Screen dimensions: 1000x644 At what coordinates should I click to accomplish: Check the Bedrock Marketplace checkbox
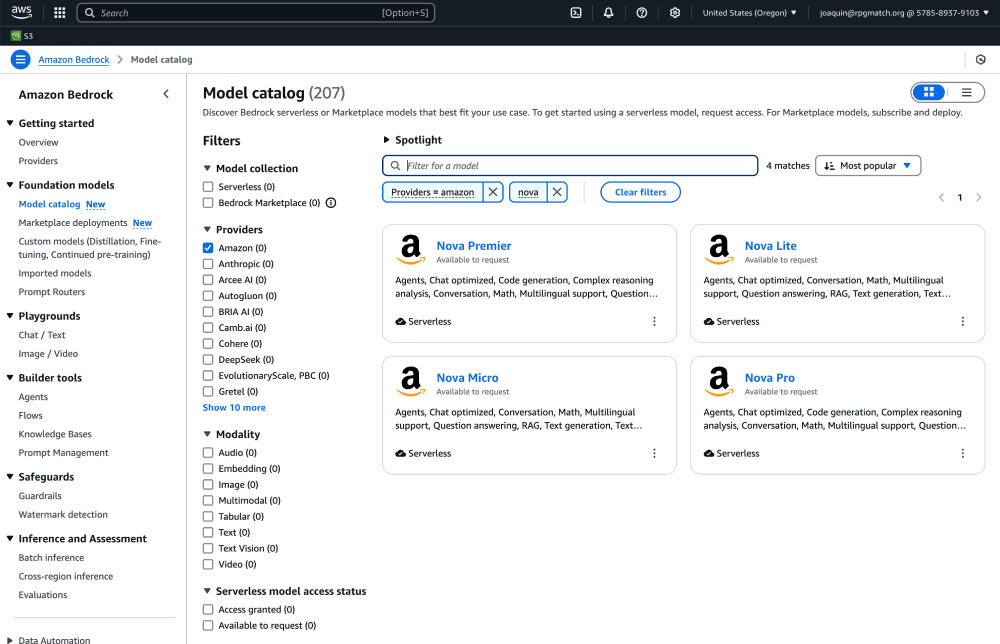(x=208, y=203)
